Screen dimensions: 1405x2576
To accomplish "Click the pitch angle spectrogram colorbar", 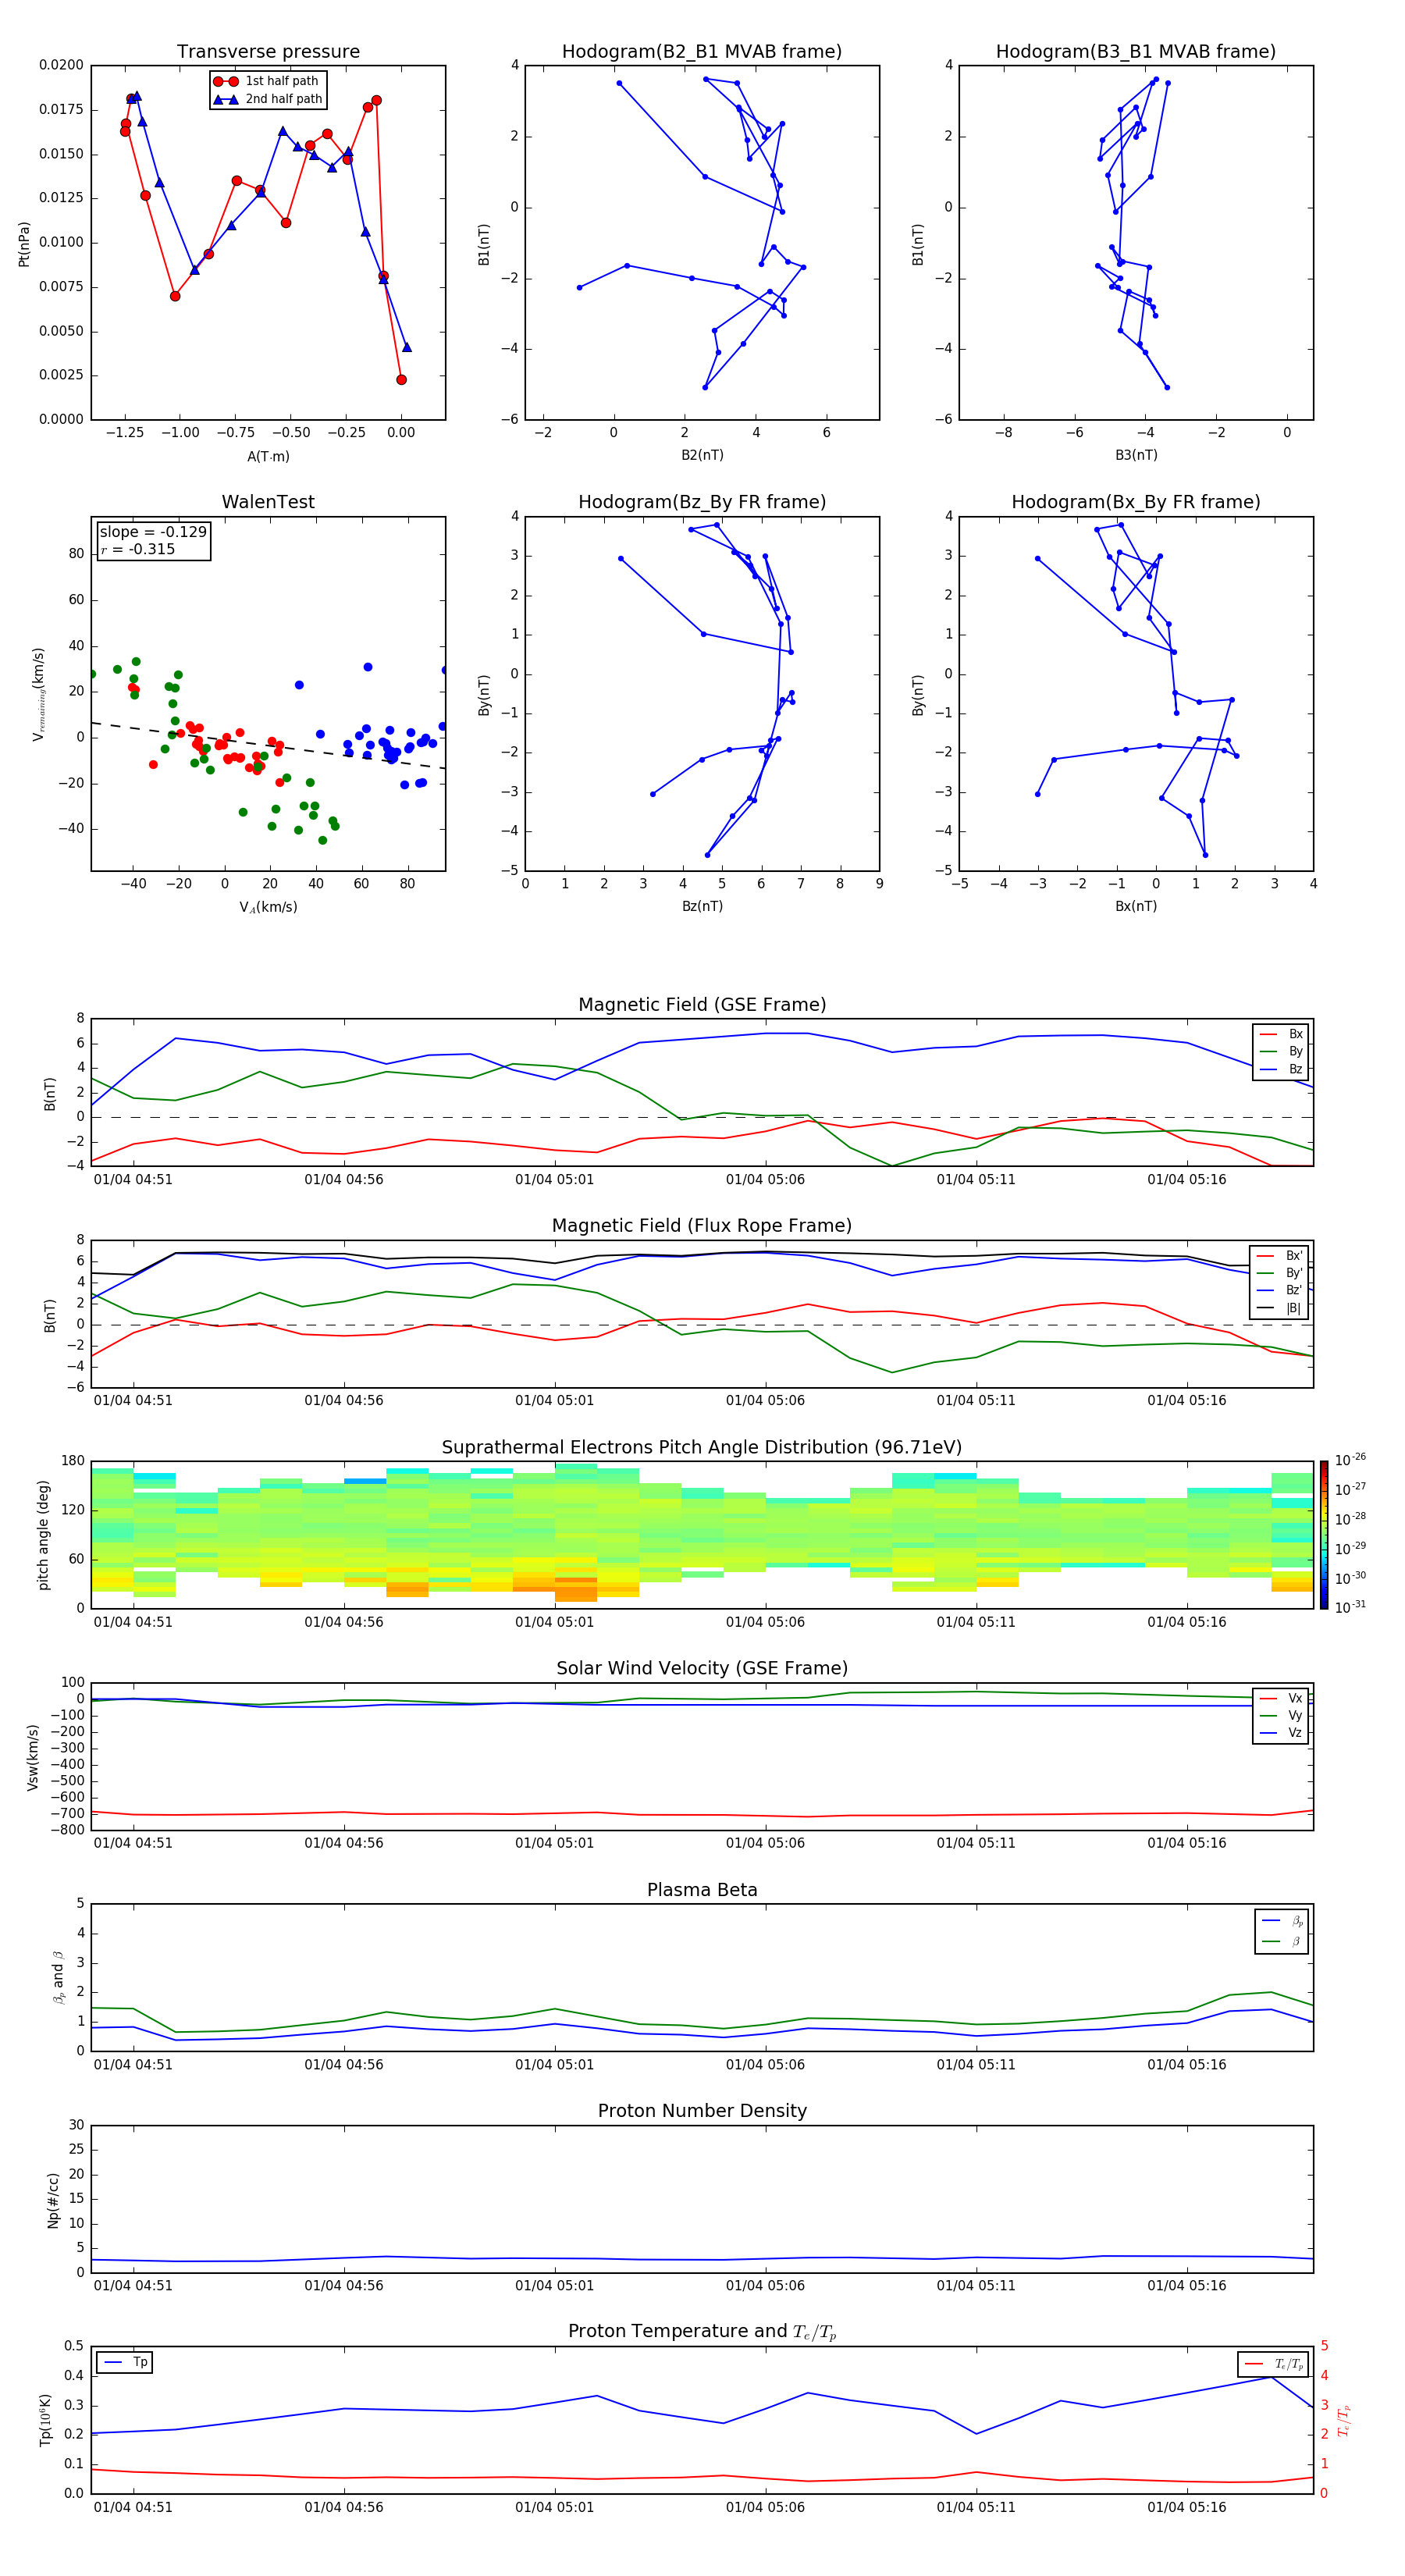I will 1324,1535.
